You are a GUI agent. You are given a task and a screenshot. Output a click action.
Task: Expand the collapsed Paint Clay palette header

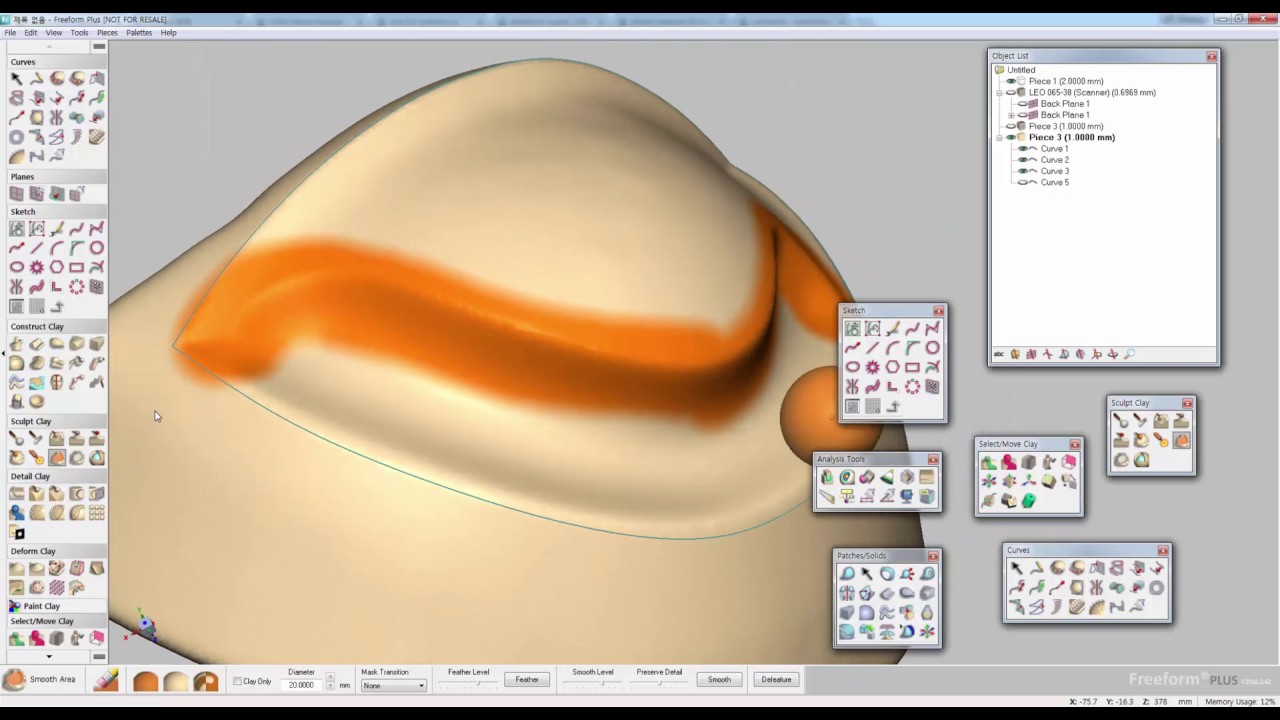point(56,606)
